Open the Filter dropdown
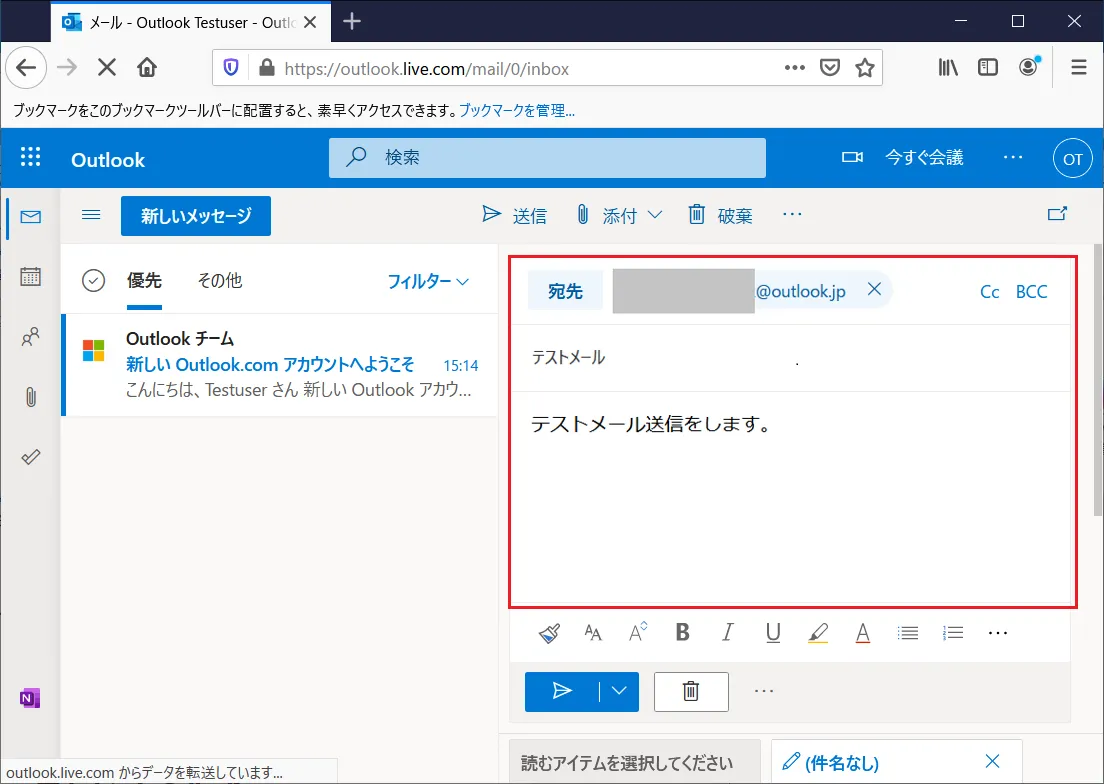1104x784 pixels. (428, 282)
